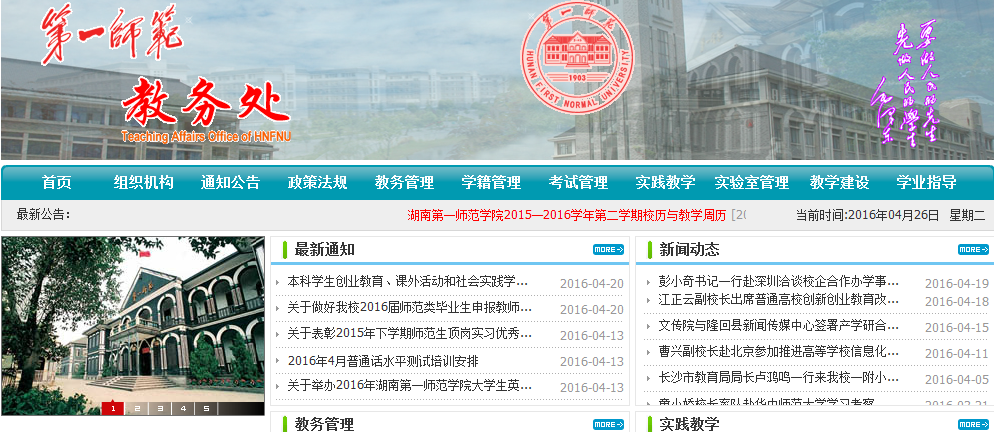This screenshot has height=432, width=994.
Task: Show slide 3 in the image carousel
Action: 160,409
